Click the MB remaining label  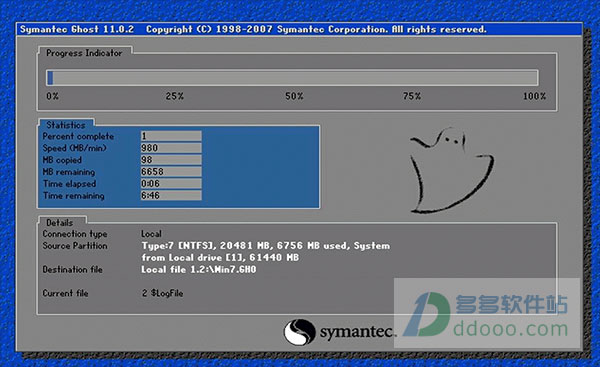[69, 172]
